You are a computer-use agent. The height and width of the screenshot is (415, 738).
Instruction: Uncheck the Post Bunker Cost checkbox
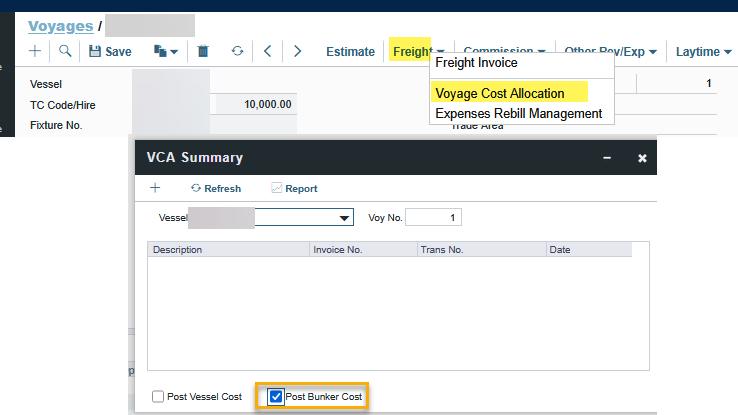pos(276,397)
